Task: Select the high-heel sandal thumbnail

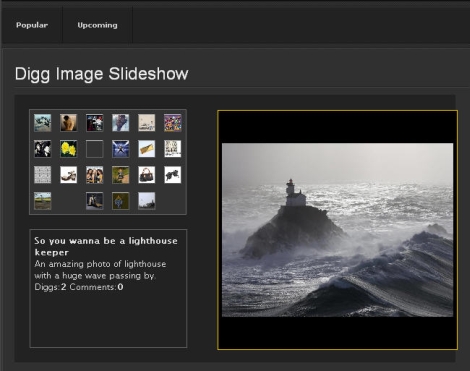Action: [69, 175]
